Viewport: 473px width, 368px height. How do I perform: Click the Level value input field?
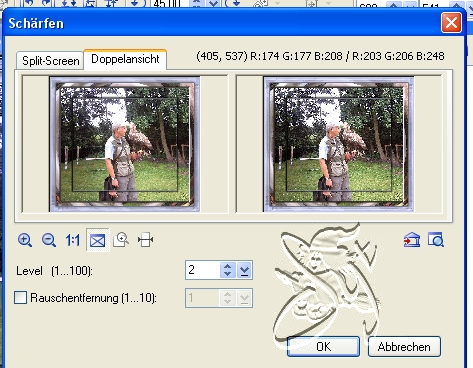pos(203,270)
